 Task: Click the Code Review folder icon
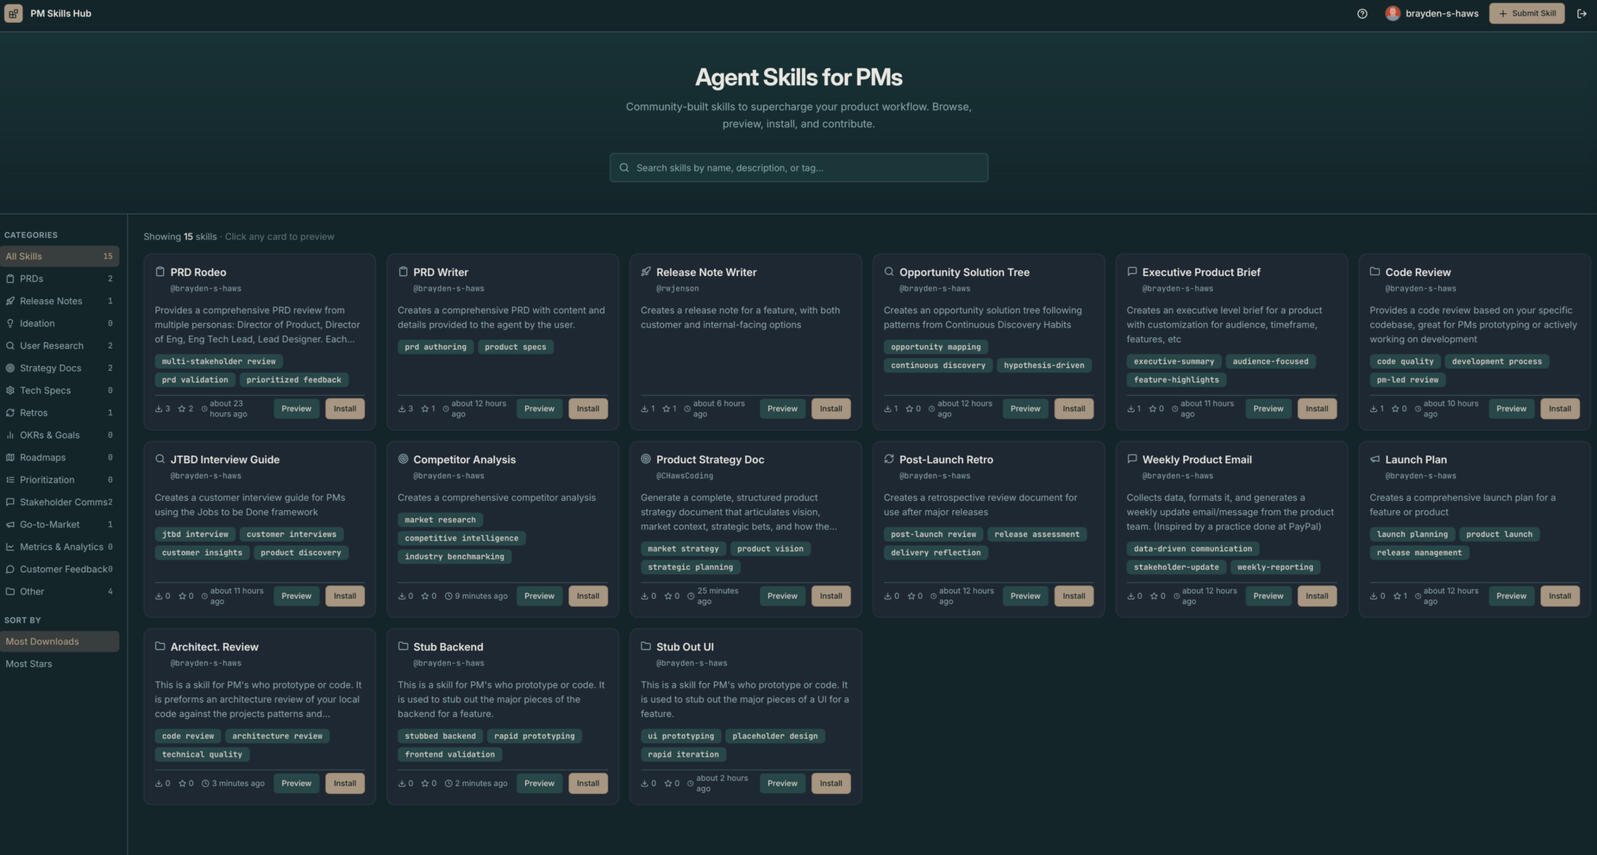click(x=1375, y=271)
